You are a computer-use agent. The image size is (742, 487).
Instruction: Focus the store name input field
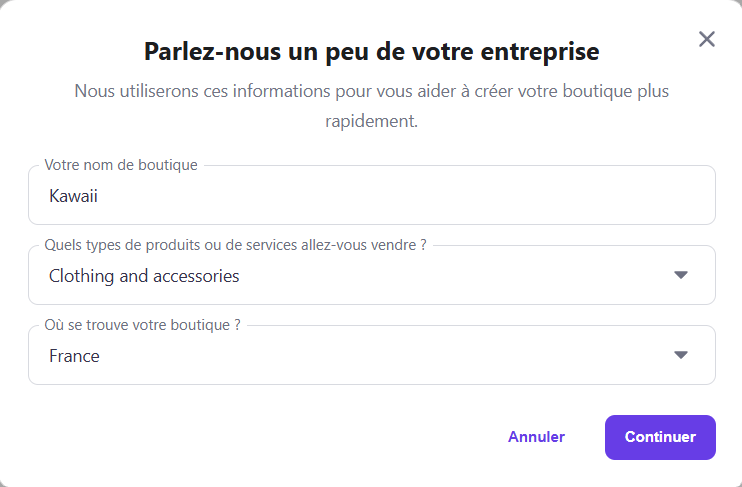pyautogui.click(x=371, y=196)
